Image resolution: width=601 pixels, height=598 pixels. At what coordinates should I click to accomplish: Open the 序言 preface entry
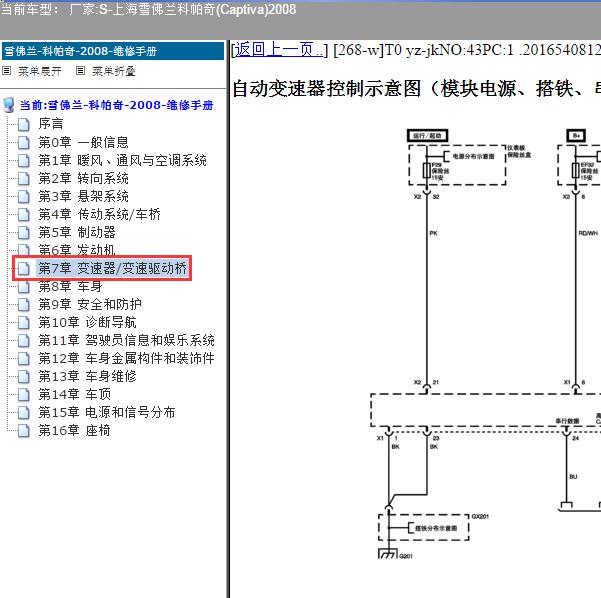[51, 123]
